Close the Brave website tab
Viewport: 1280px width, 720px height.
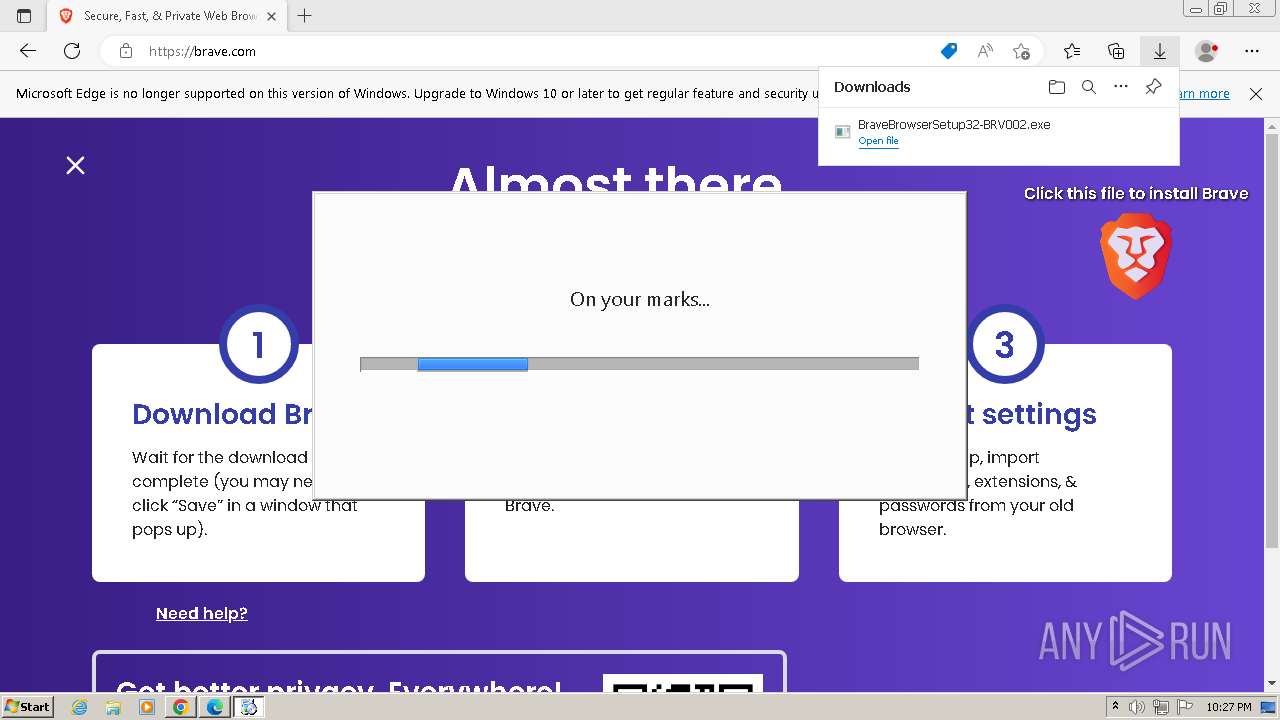(x=272, y=16)
